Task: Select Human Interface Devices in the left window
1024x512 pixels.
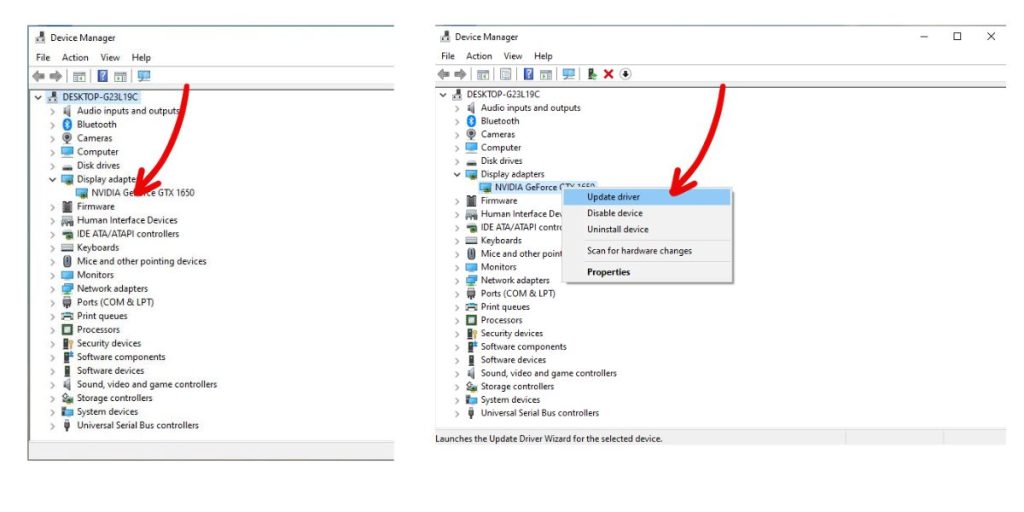Action: (127, 220)
